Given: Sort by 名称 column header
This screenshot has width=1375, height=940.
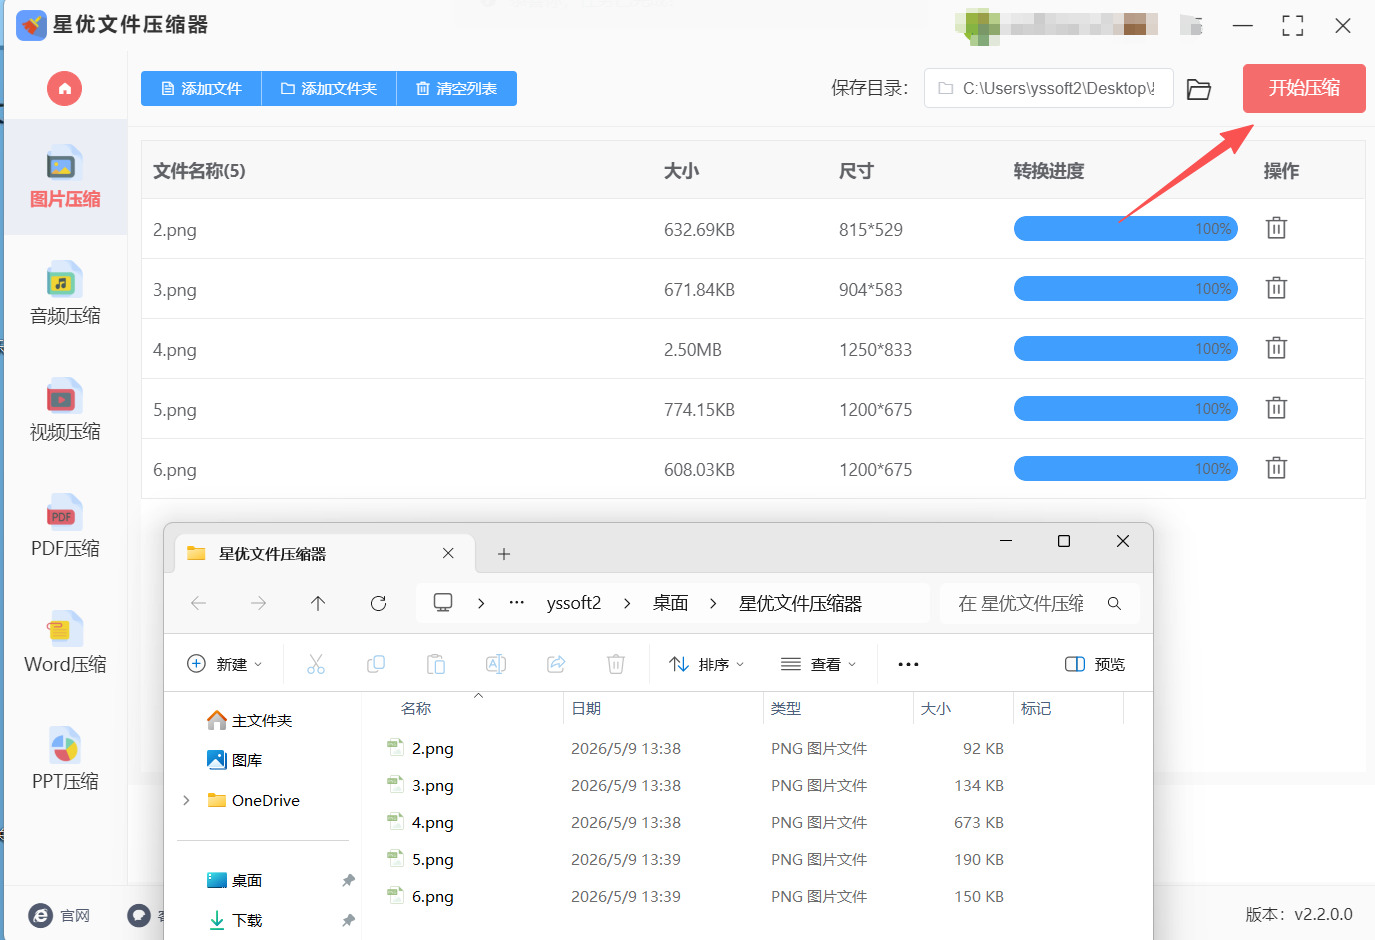Looking at the screenshot, I should (416, 708).
